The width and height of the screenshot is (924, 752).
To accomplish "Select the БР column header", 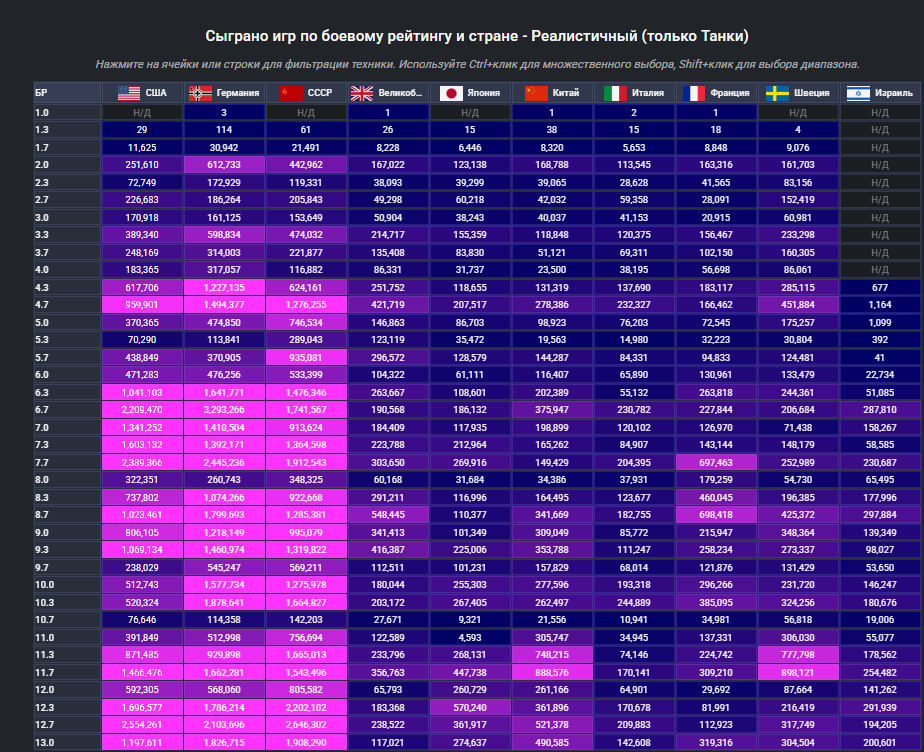I will (66, 93).
